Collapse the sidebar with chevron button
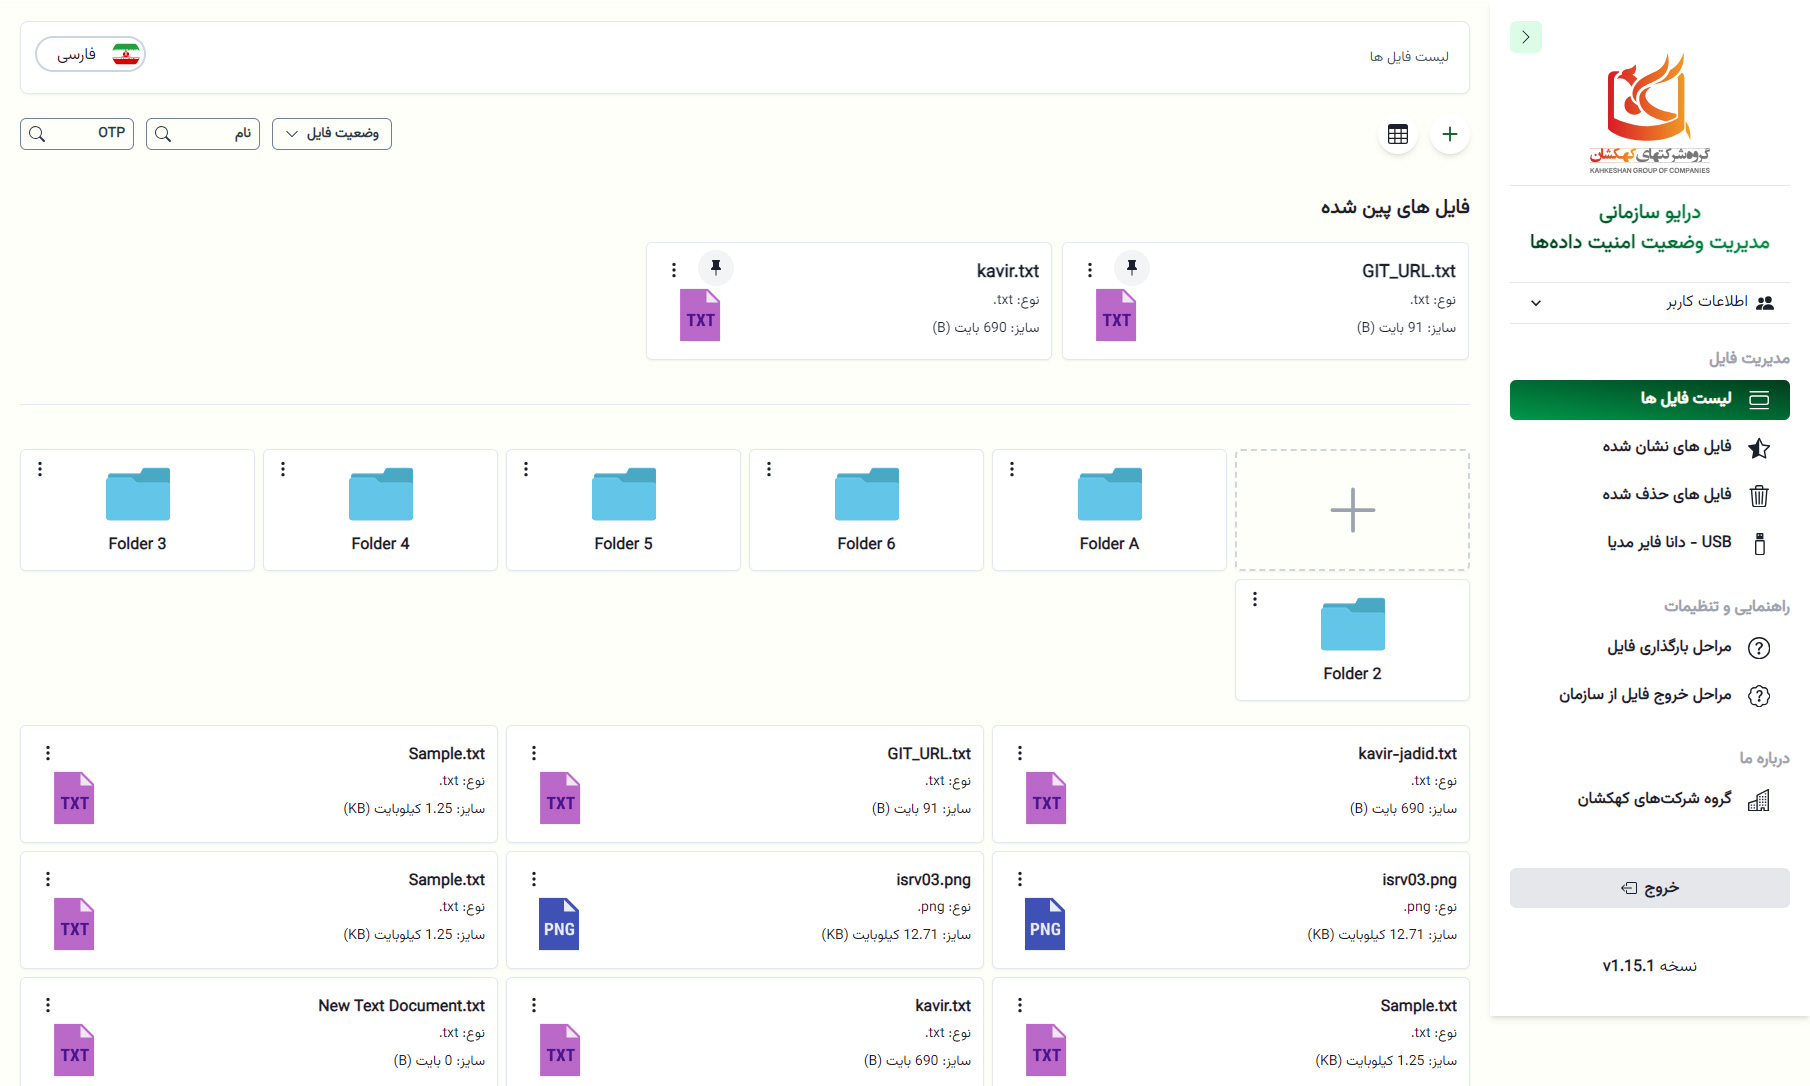 [x=1526, y=37]
